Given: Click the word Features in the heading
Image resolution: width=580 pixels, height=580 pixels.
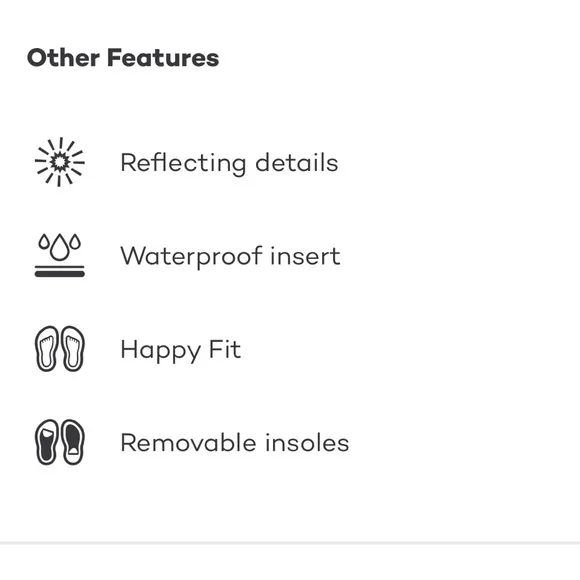Looking at the screenshot, I should point(163,58).
